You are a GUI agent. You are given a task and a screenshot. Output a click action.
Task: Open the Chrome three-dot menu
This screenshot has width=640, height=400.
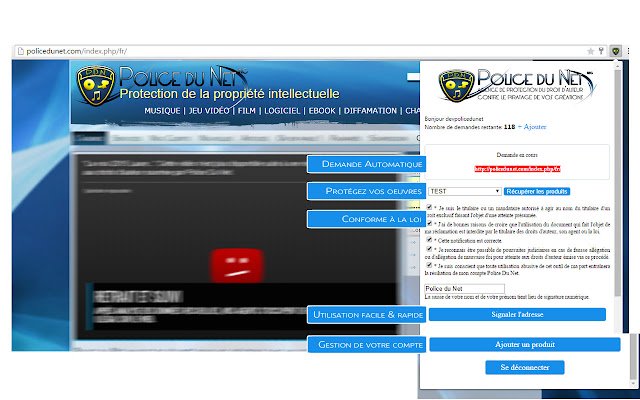coord(628,51)
